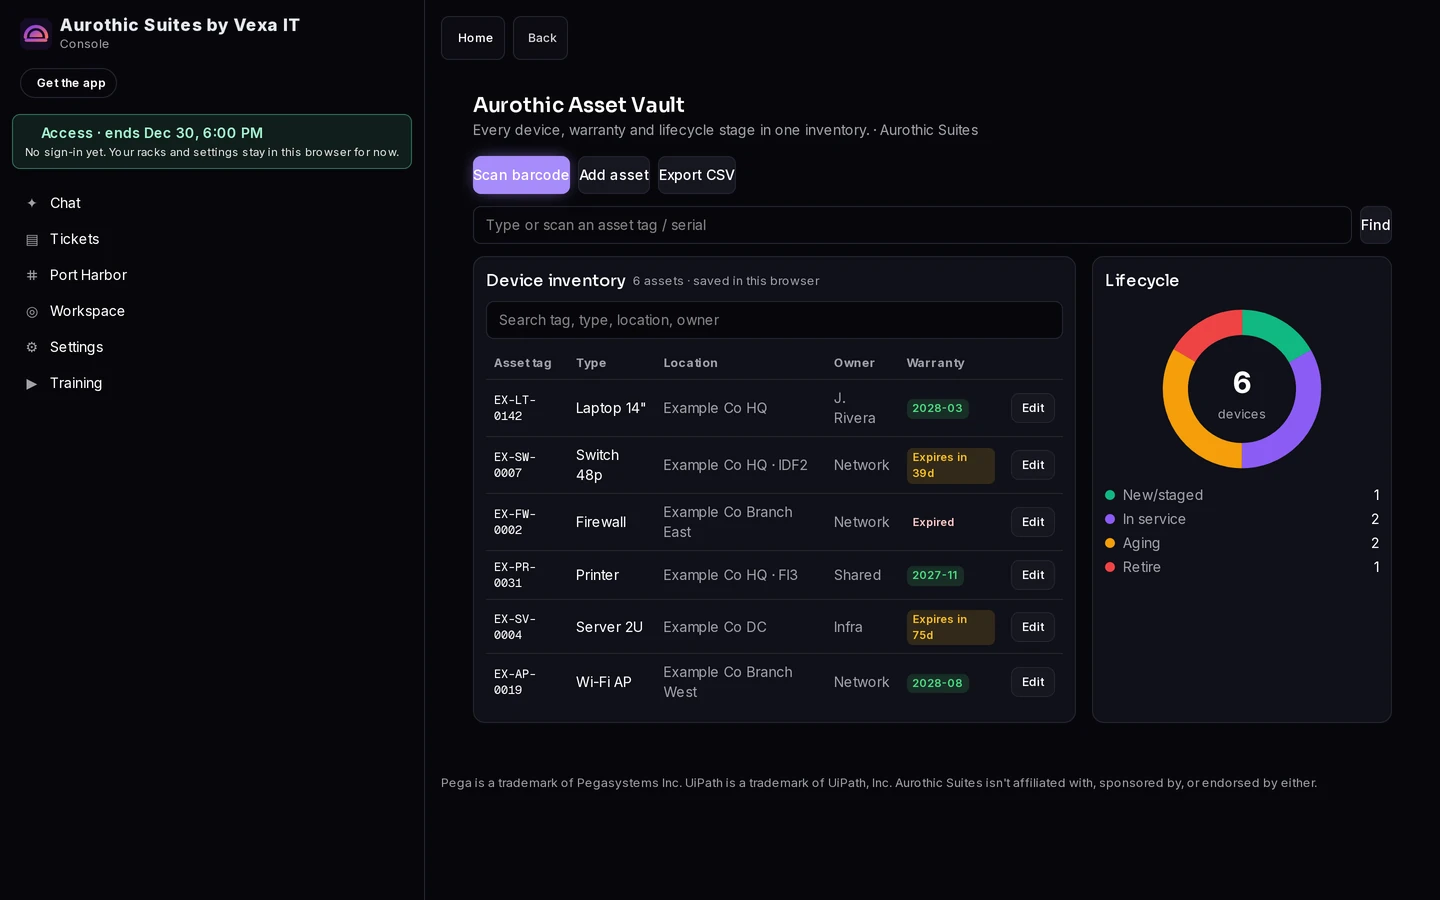Click the Tickets list icon

pos(32,239)
